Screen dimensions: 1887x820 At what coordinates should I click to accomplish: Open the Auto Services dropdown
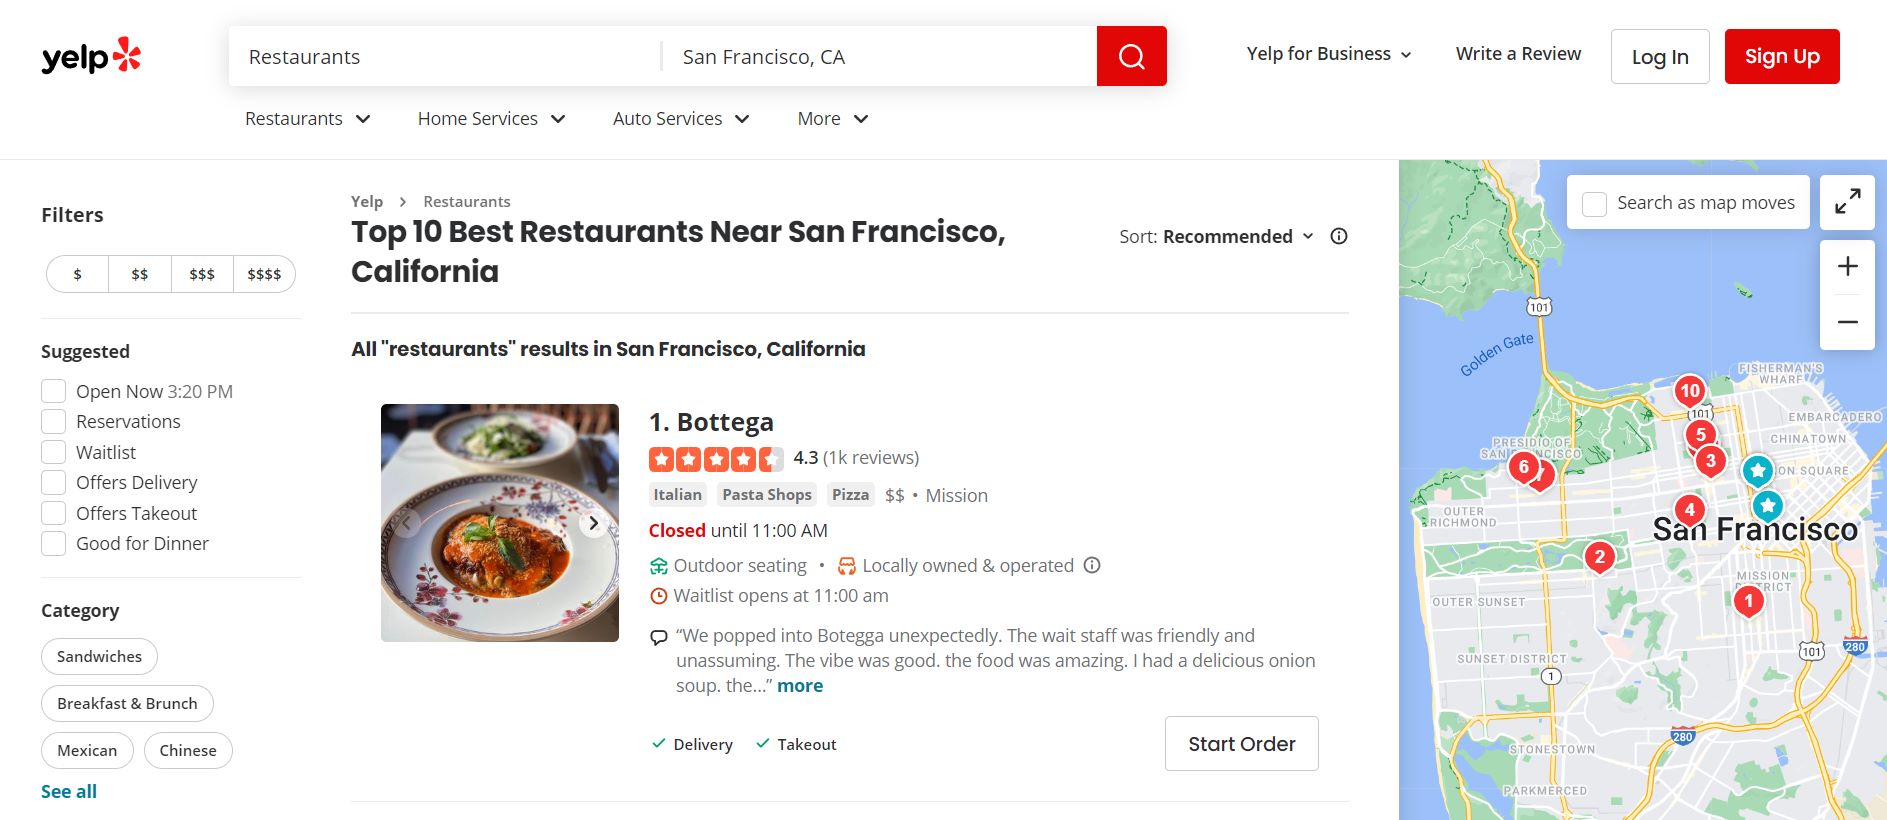click(680, 118)
